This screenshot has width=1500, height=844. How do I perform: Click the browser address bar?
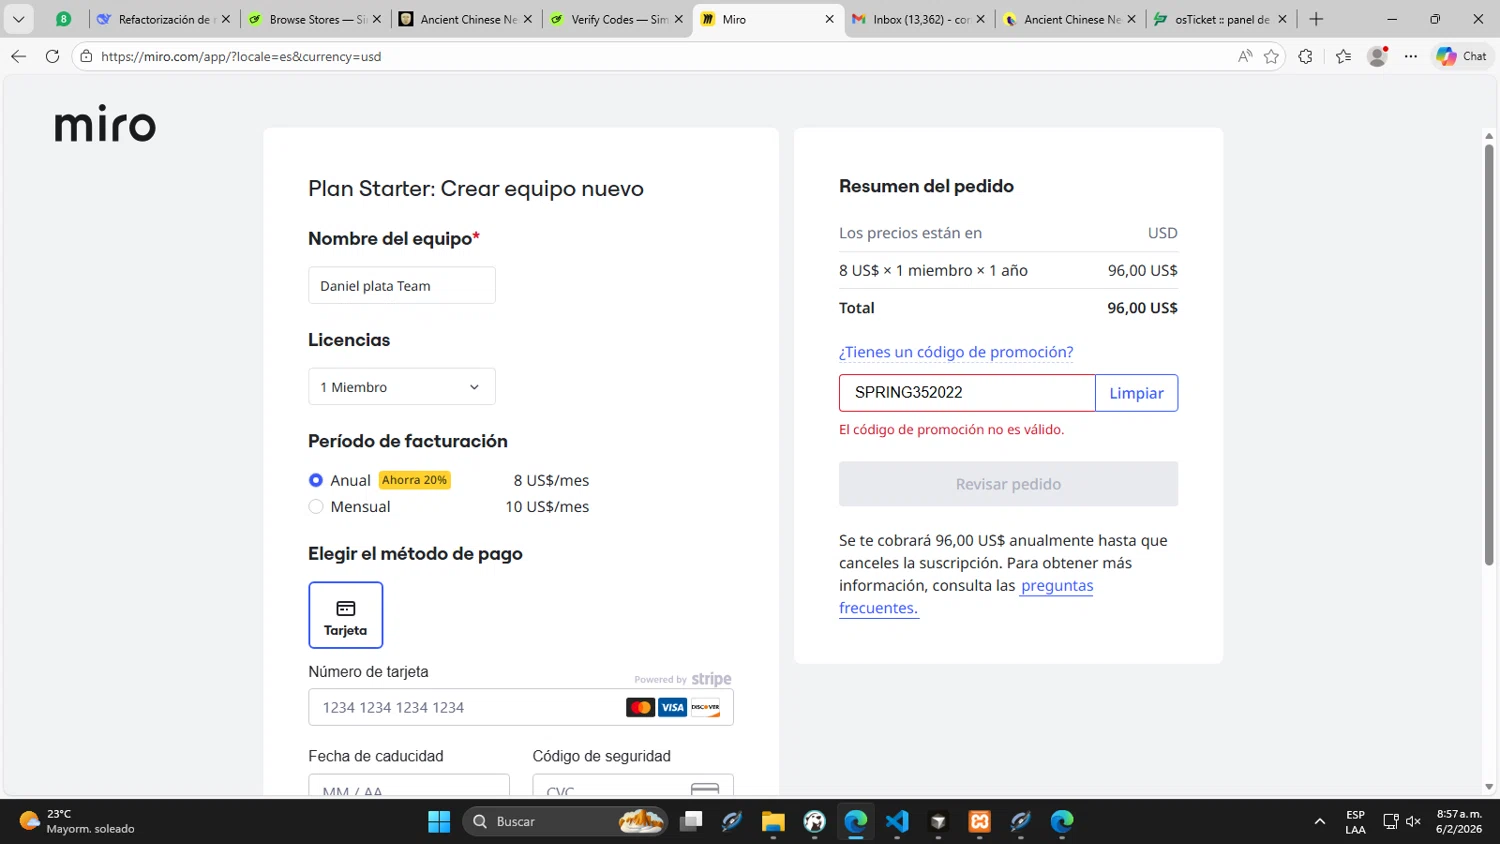[x=660, y=56]
